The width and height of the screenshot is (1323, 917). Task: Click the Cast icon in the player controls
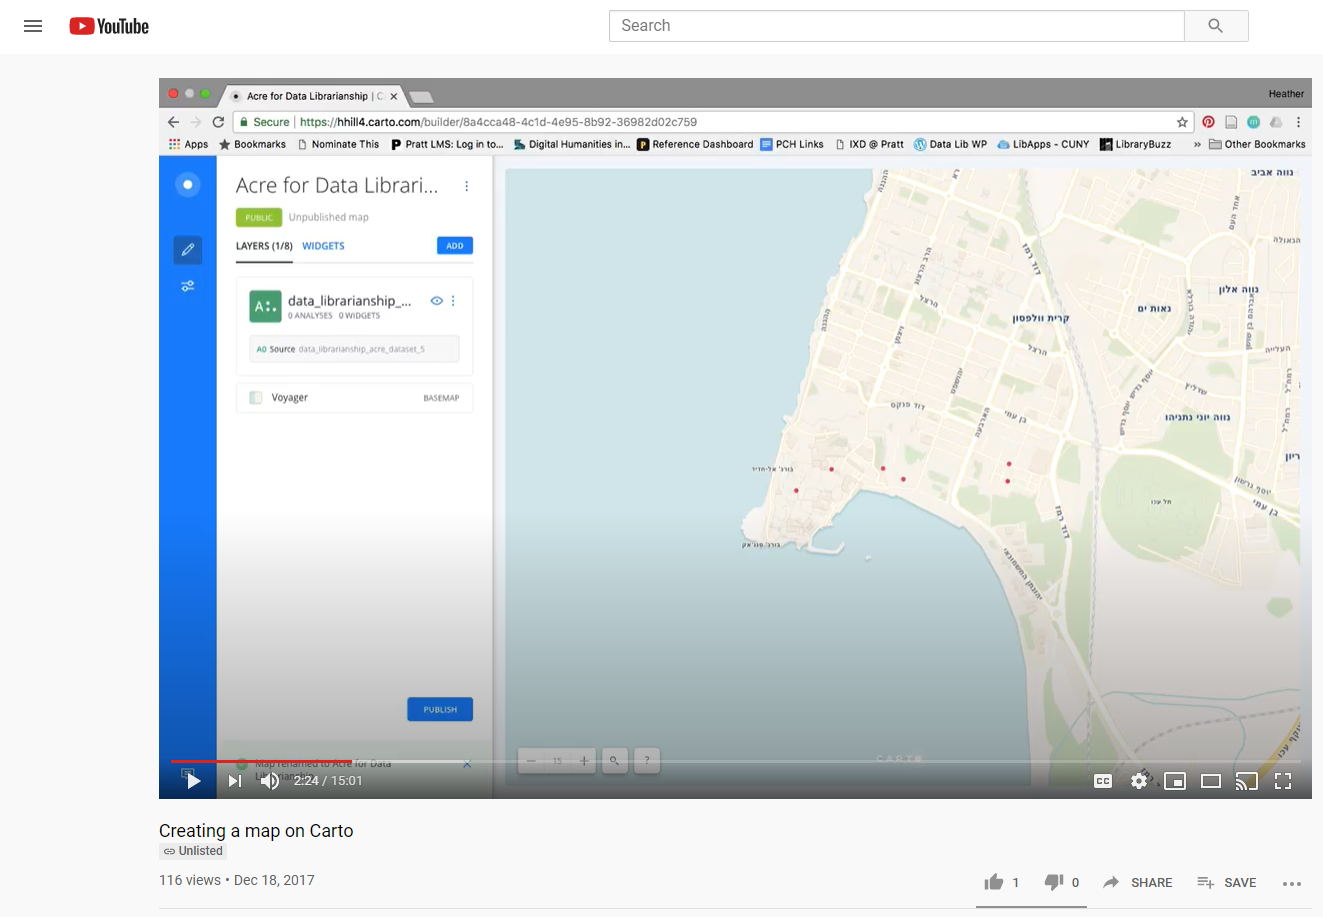(x=1246, y=780)
